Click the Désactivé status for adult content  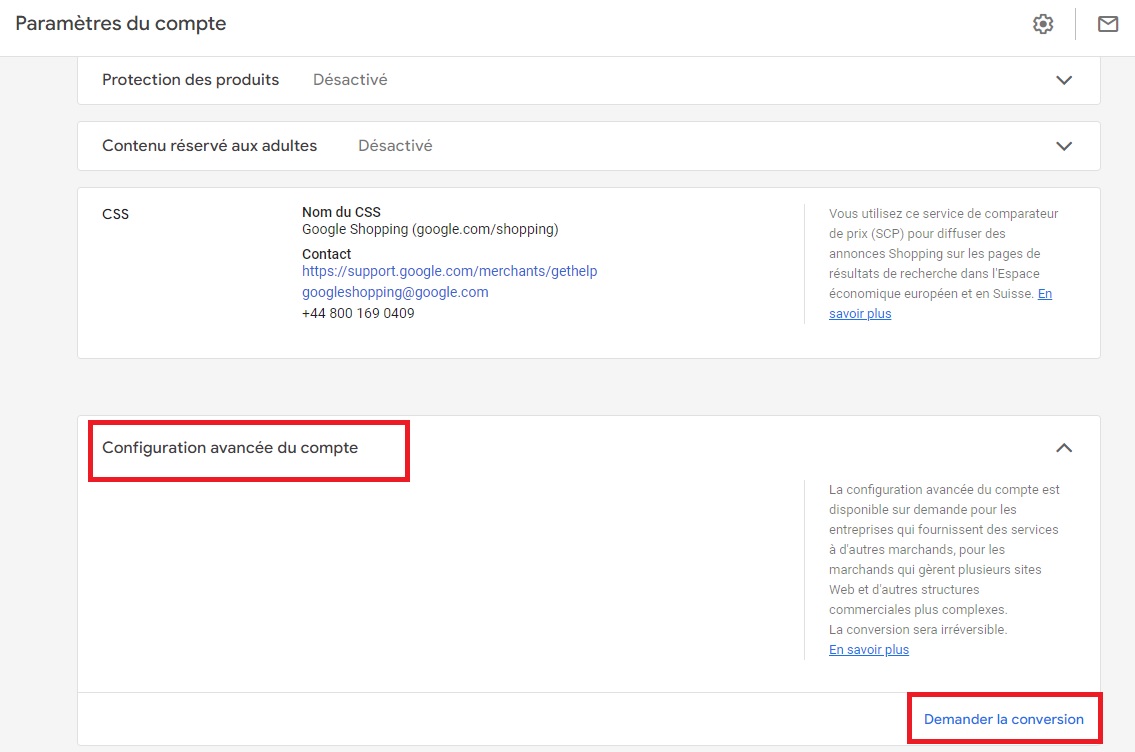coord(395,145)
